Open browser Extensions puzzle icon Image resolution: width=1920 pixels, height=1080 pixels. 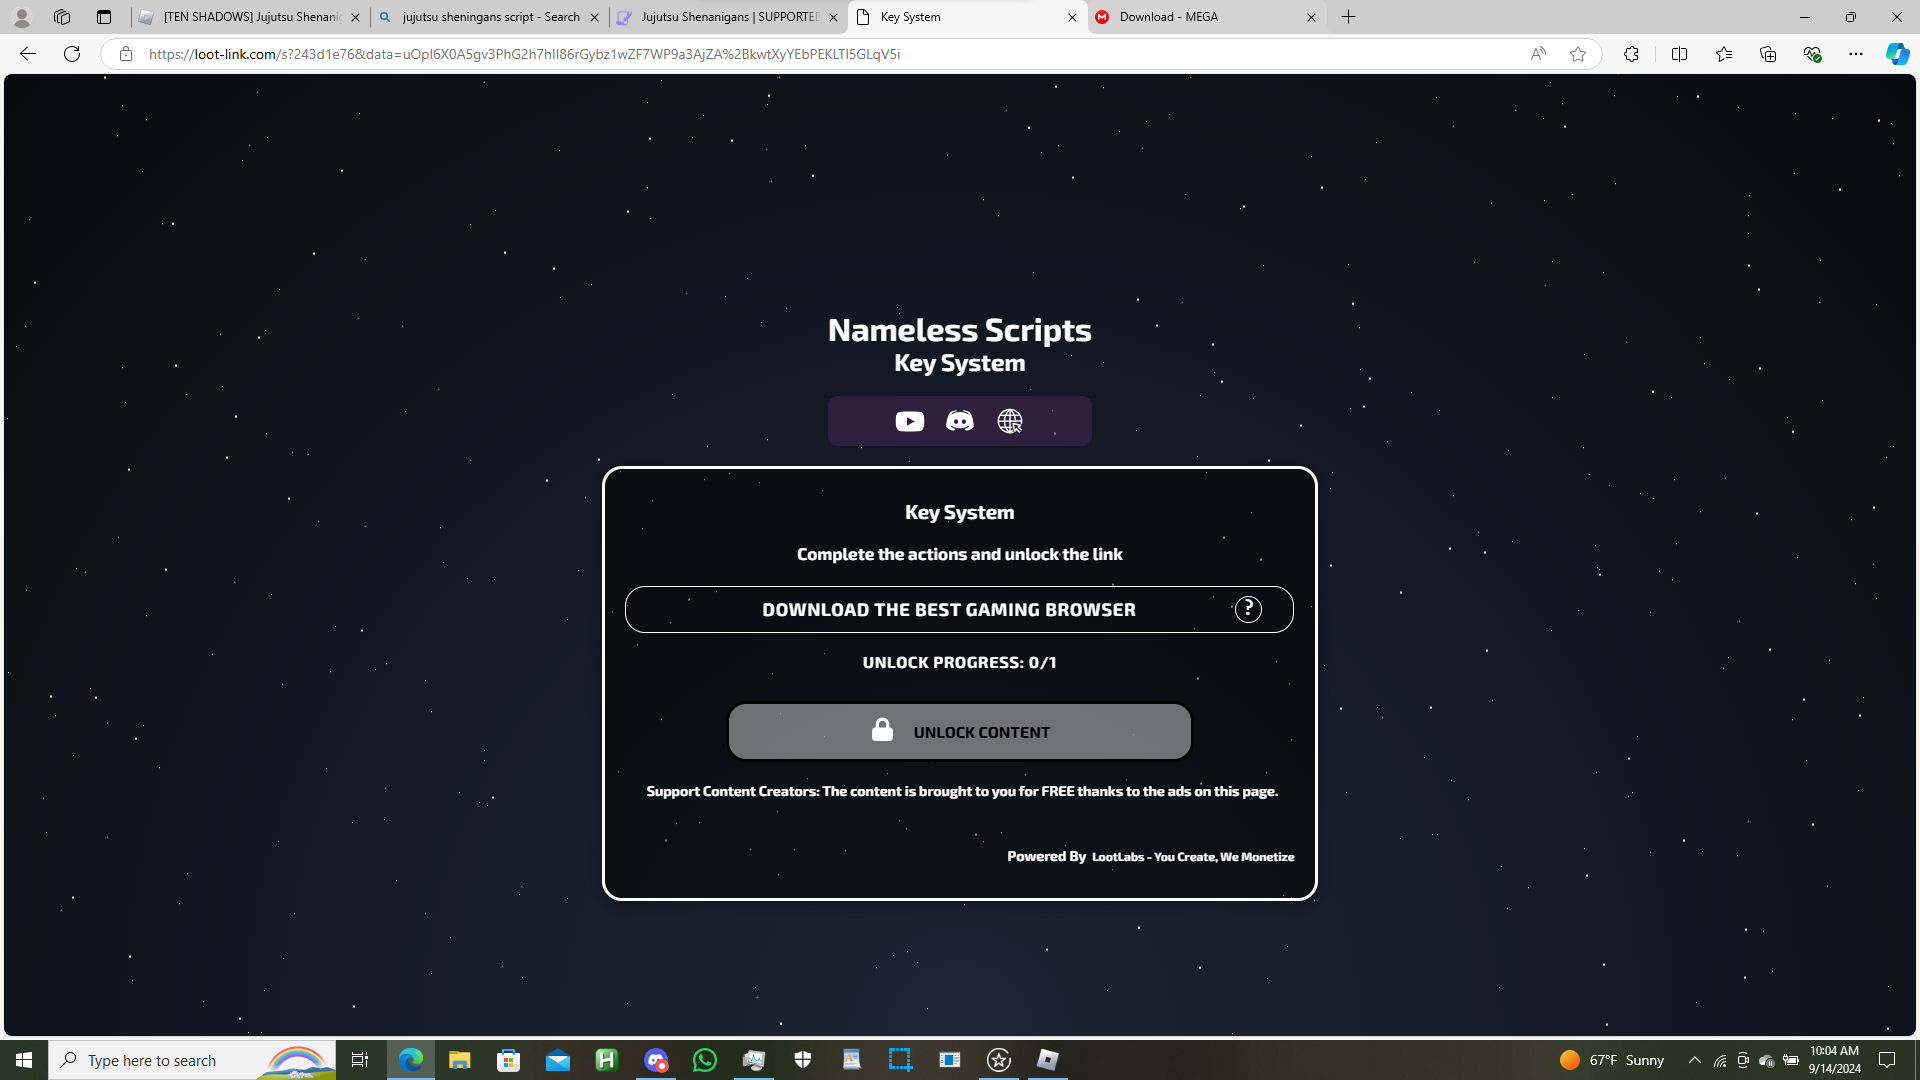(1631, 54)
